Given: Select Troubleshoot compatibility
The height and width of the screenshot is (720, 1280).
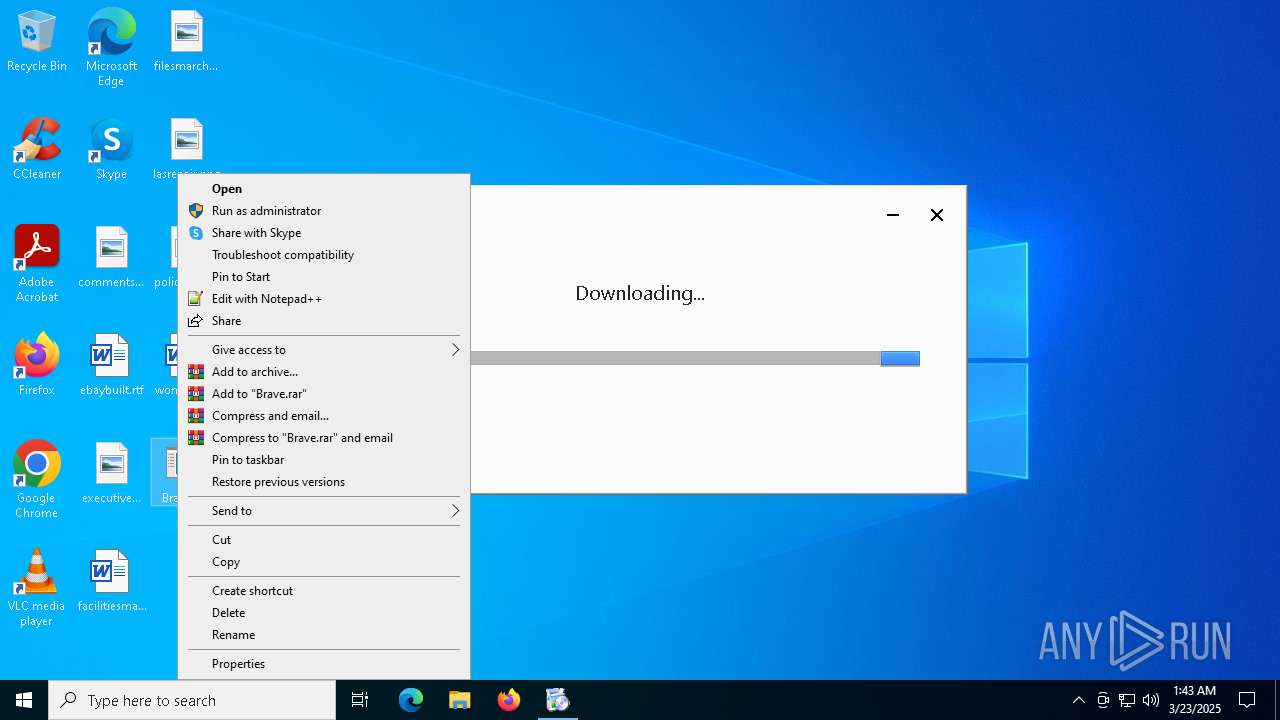Looking at the screenshot, I should 324,255.
